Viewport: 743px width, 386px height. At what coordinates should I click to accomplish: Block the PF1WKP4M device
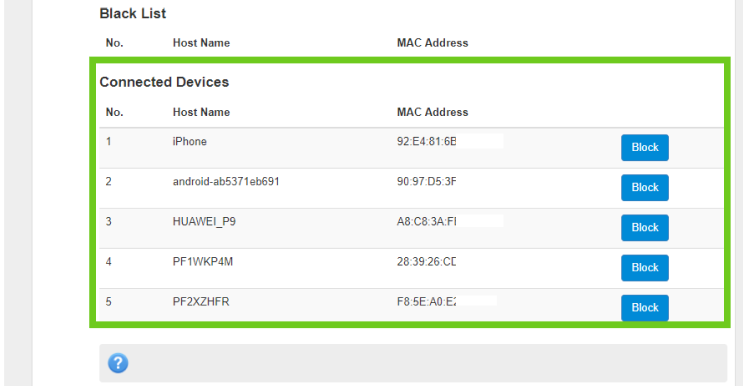coord(645,268)
